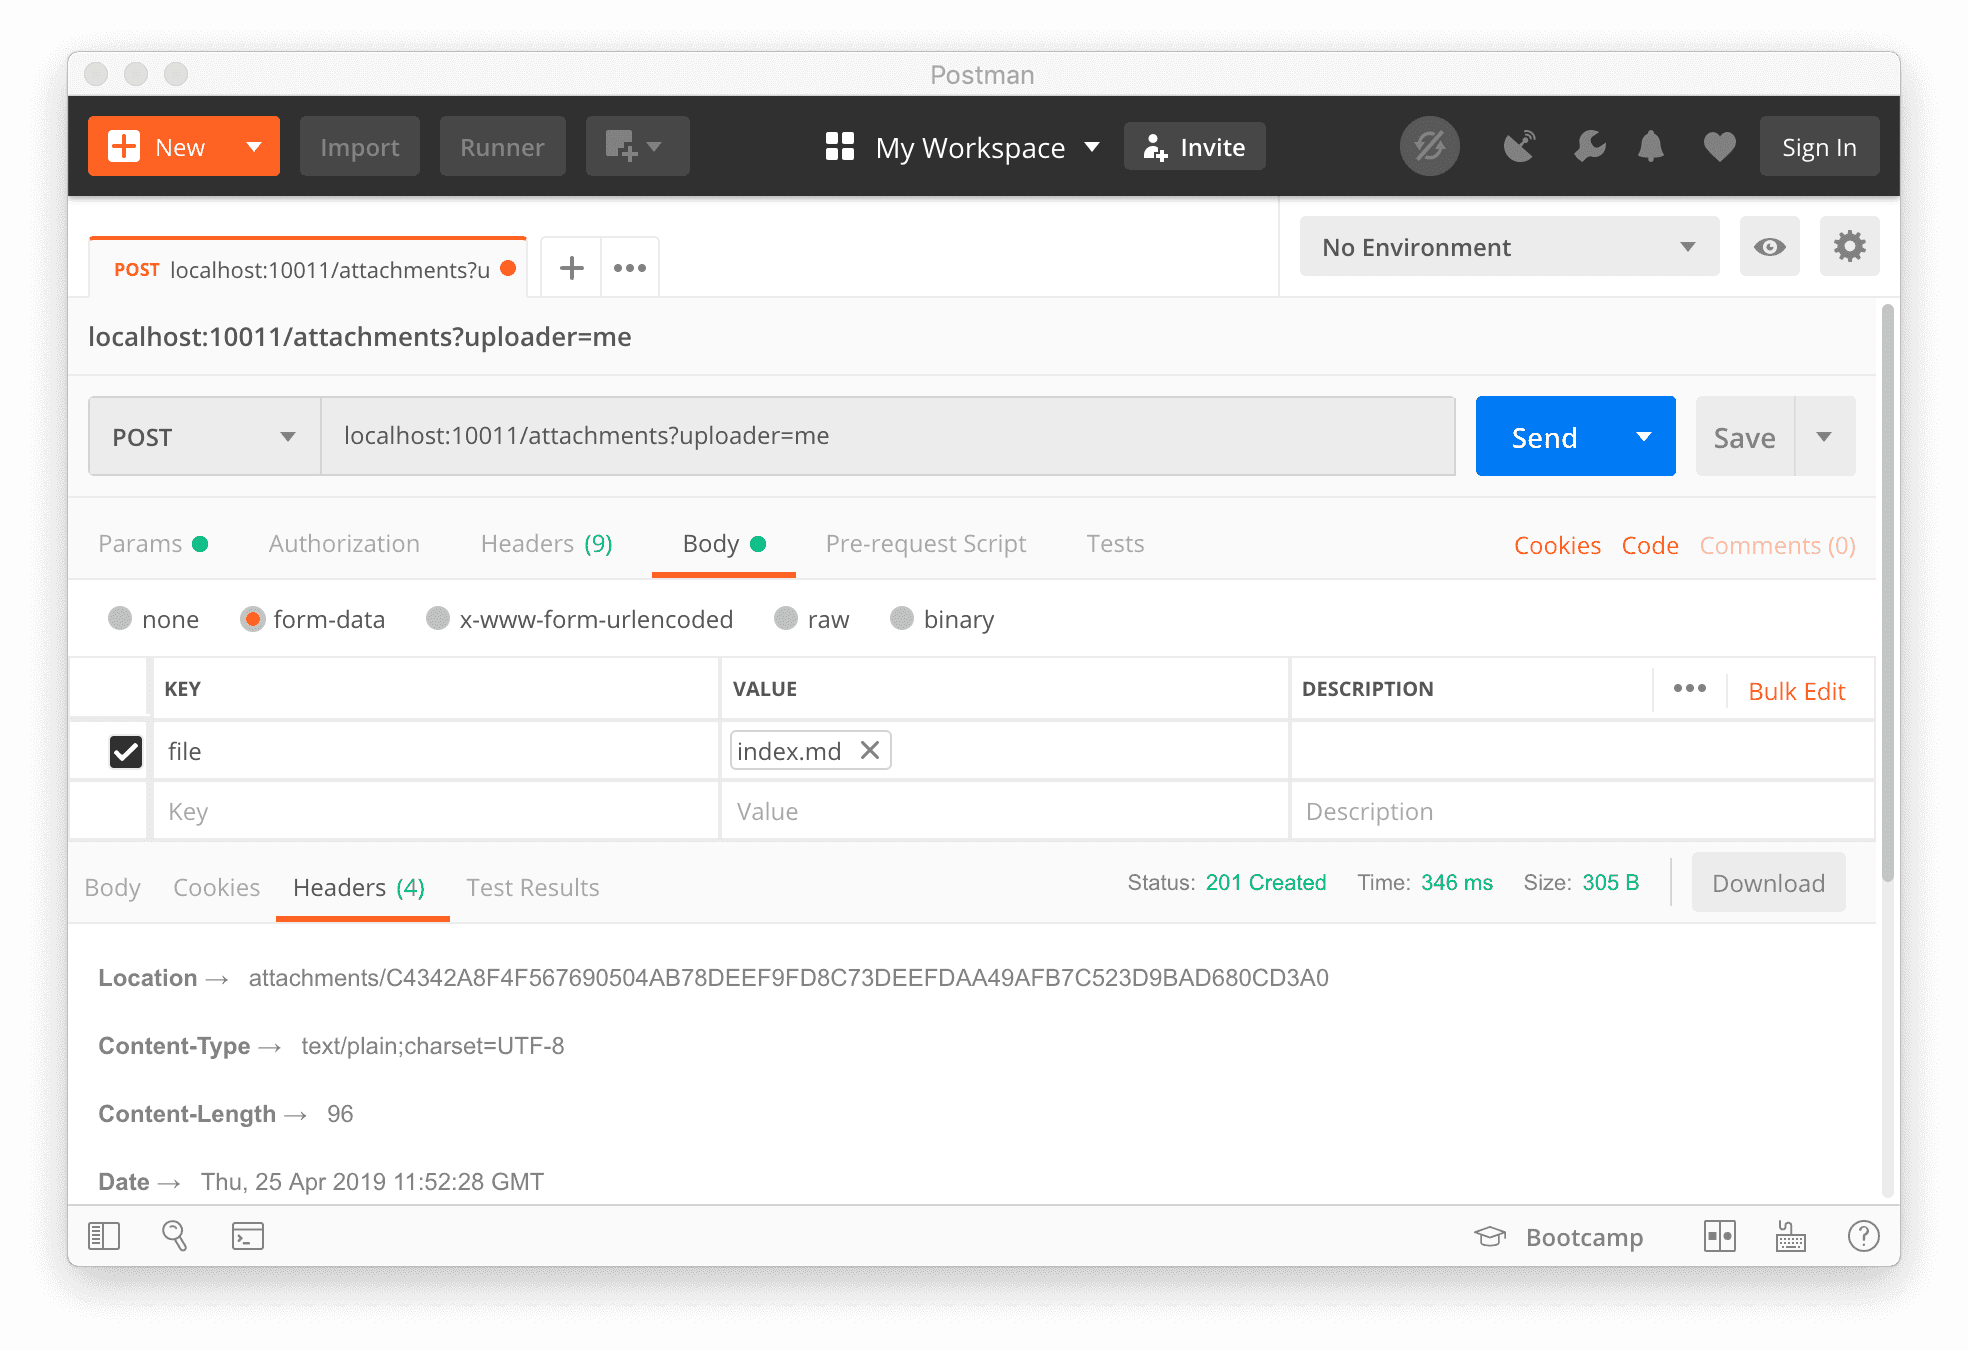Uncheck the file key row checkbox

click(x=126, y=751)
